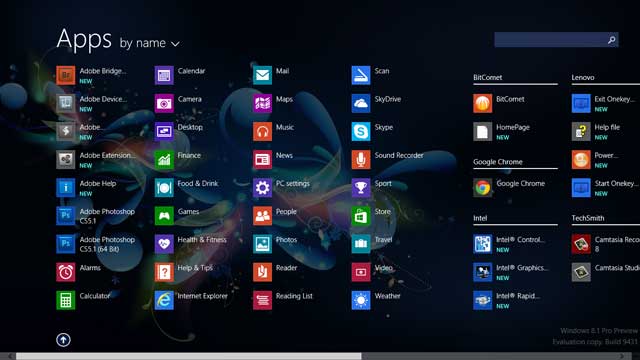Image resolution: width=640 pixels, height=360 pixels.
Task: Launch the BitComet app icon
Action: [482, 103]
